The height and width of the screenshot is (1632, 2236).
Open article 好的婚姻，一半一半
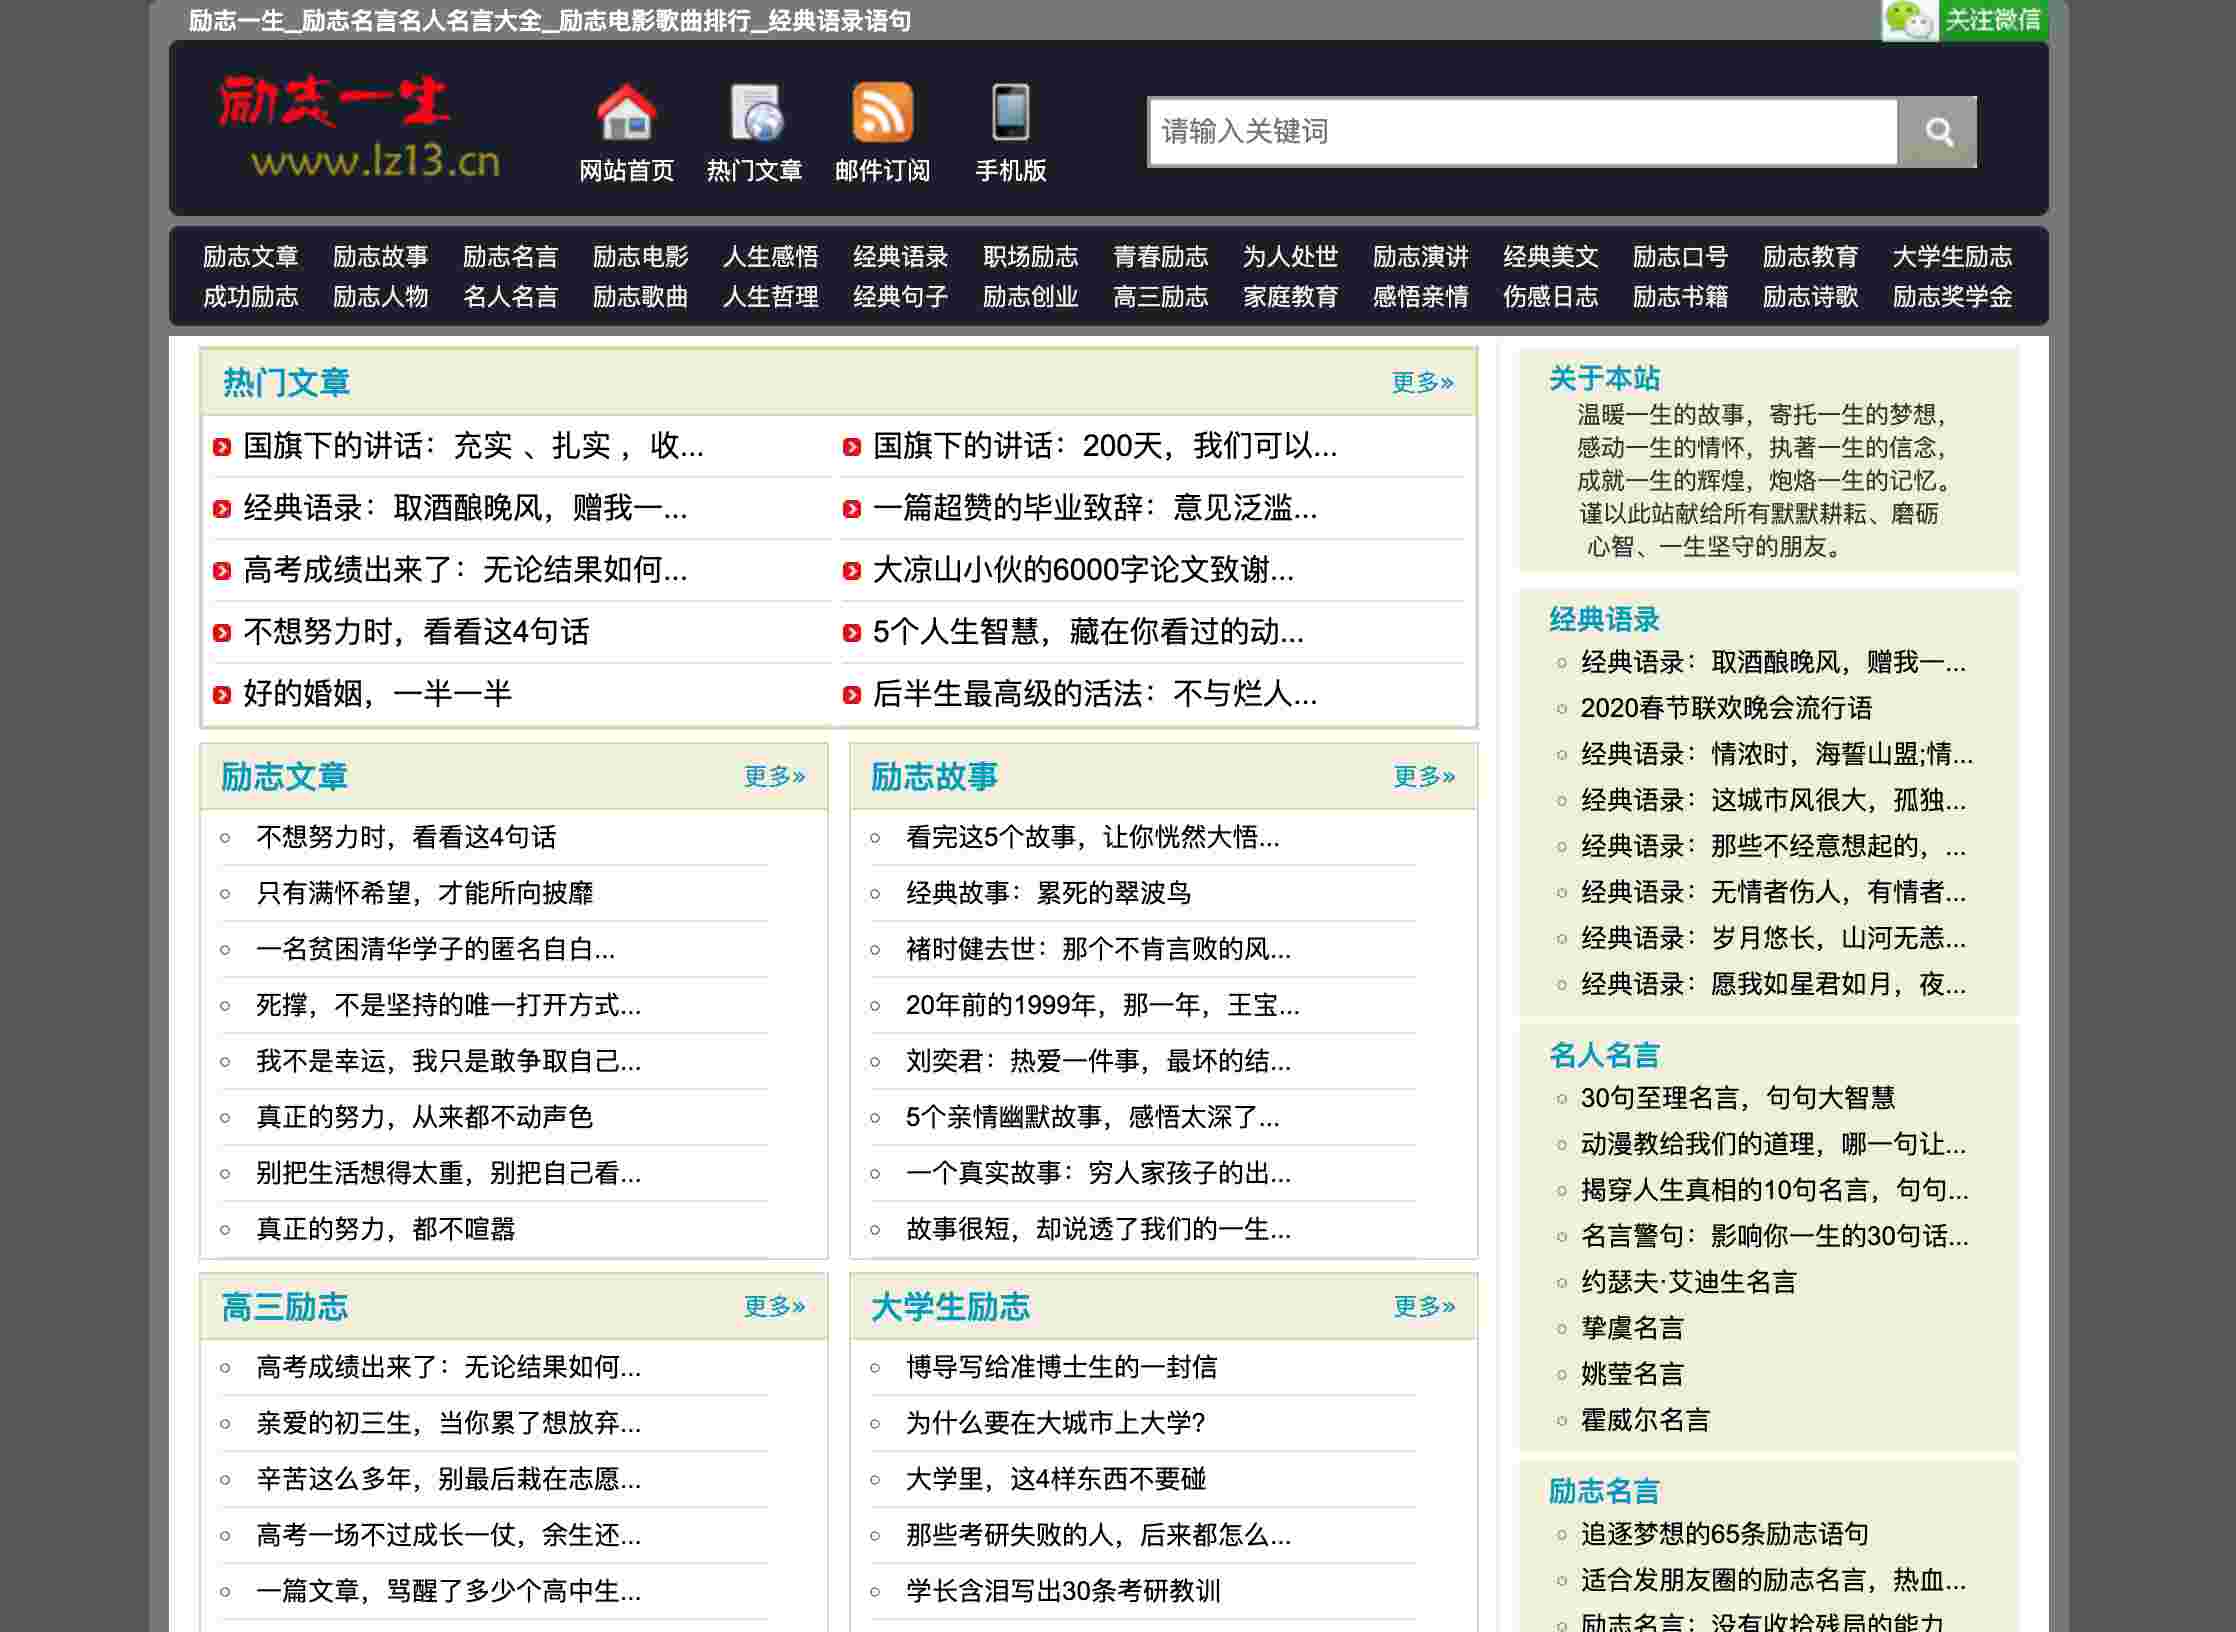tap(377, 694)
